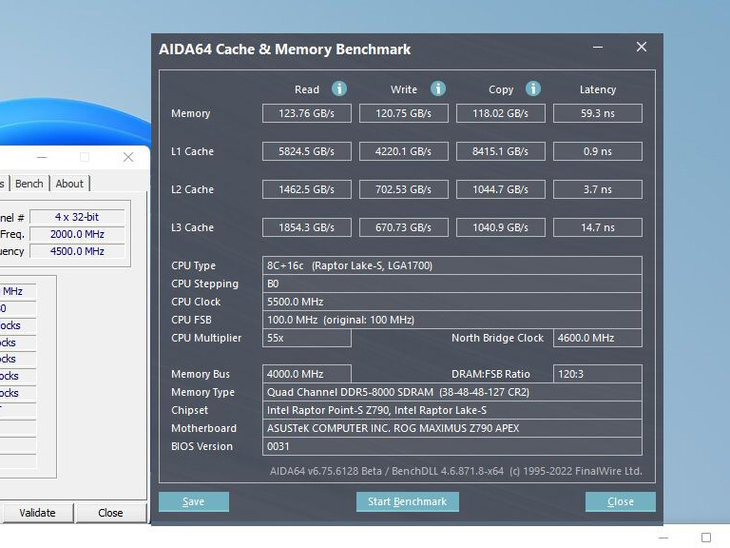The width and height of the screenshot is (730, 548).
Task: Open the Read benchmark info icon
Action: (x=339, y=88)
